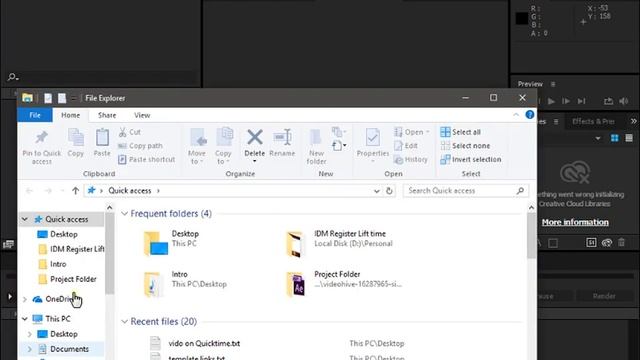
Task: Click Pin to Quick access icon
Action: (41, 138)
